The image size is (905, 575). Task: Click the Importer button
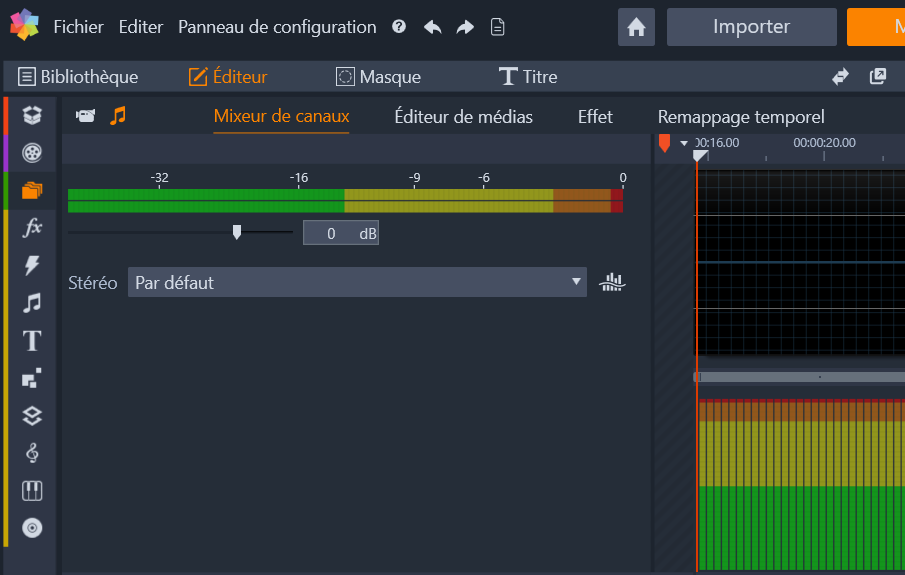tap(751, 27)
